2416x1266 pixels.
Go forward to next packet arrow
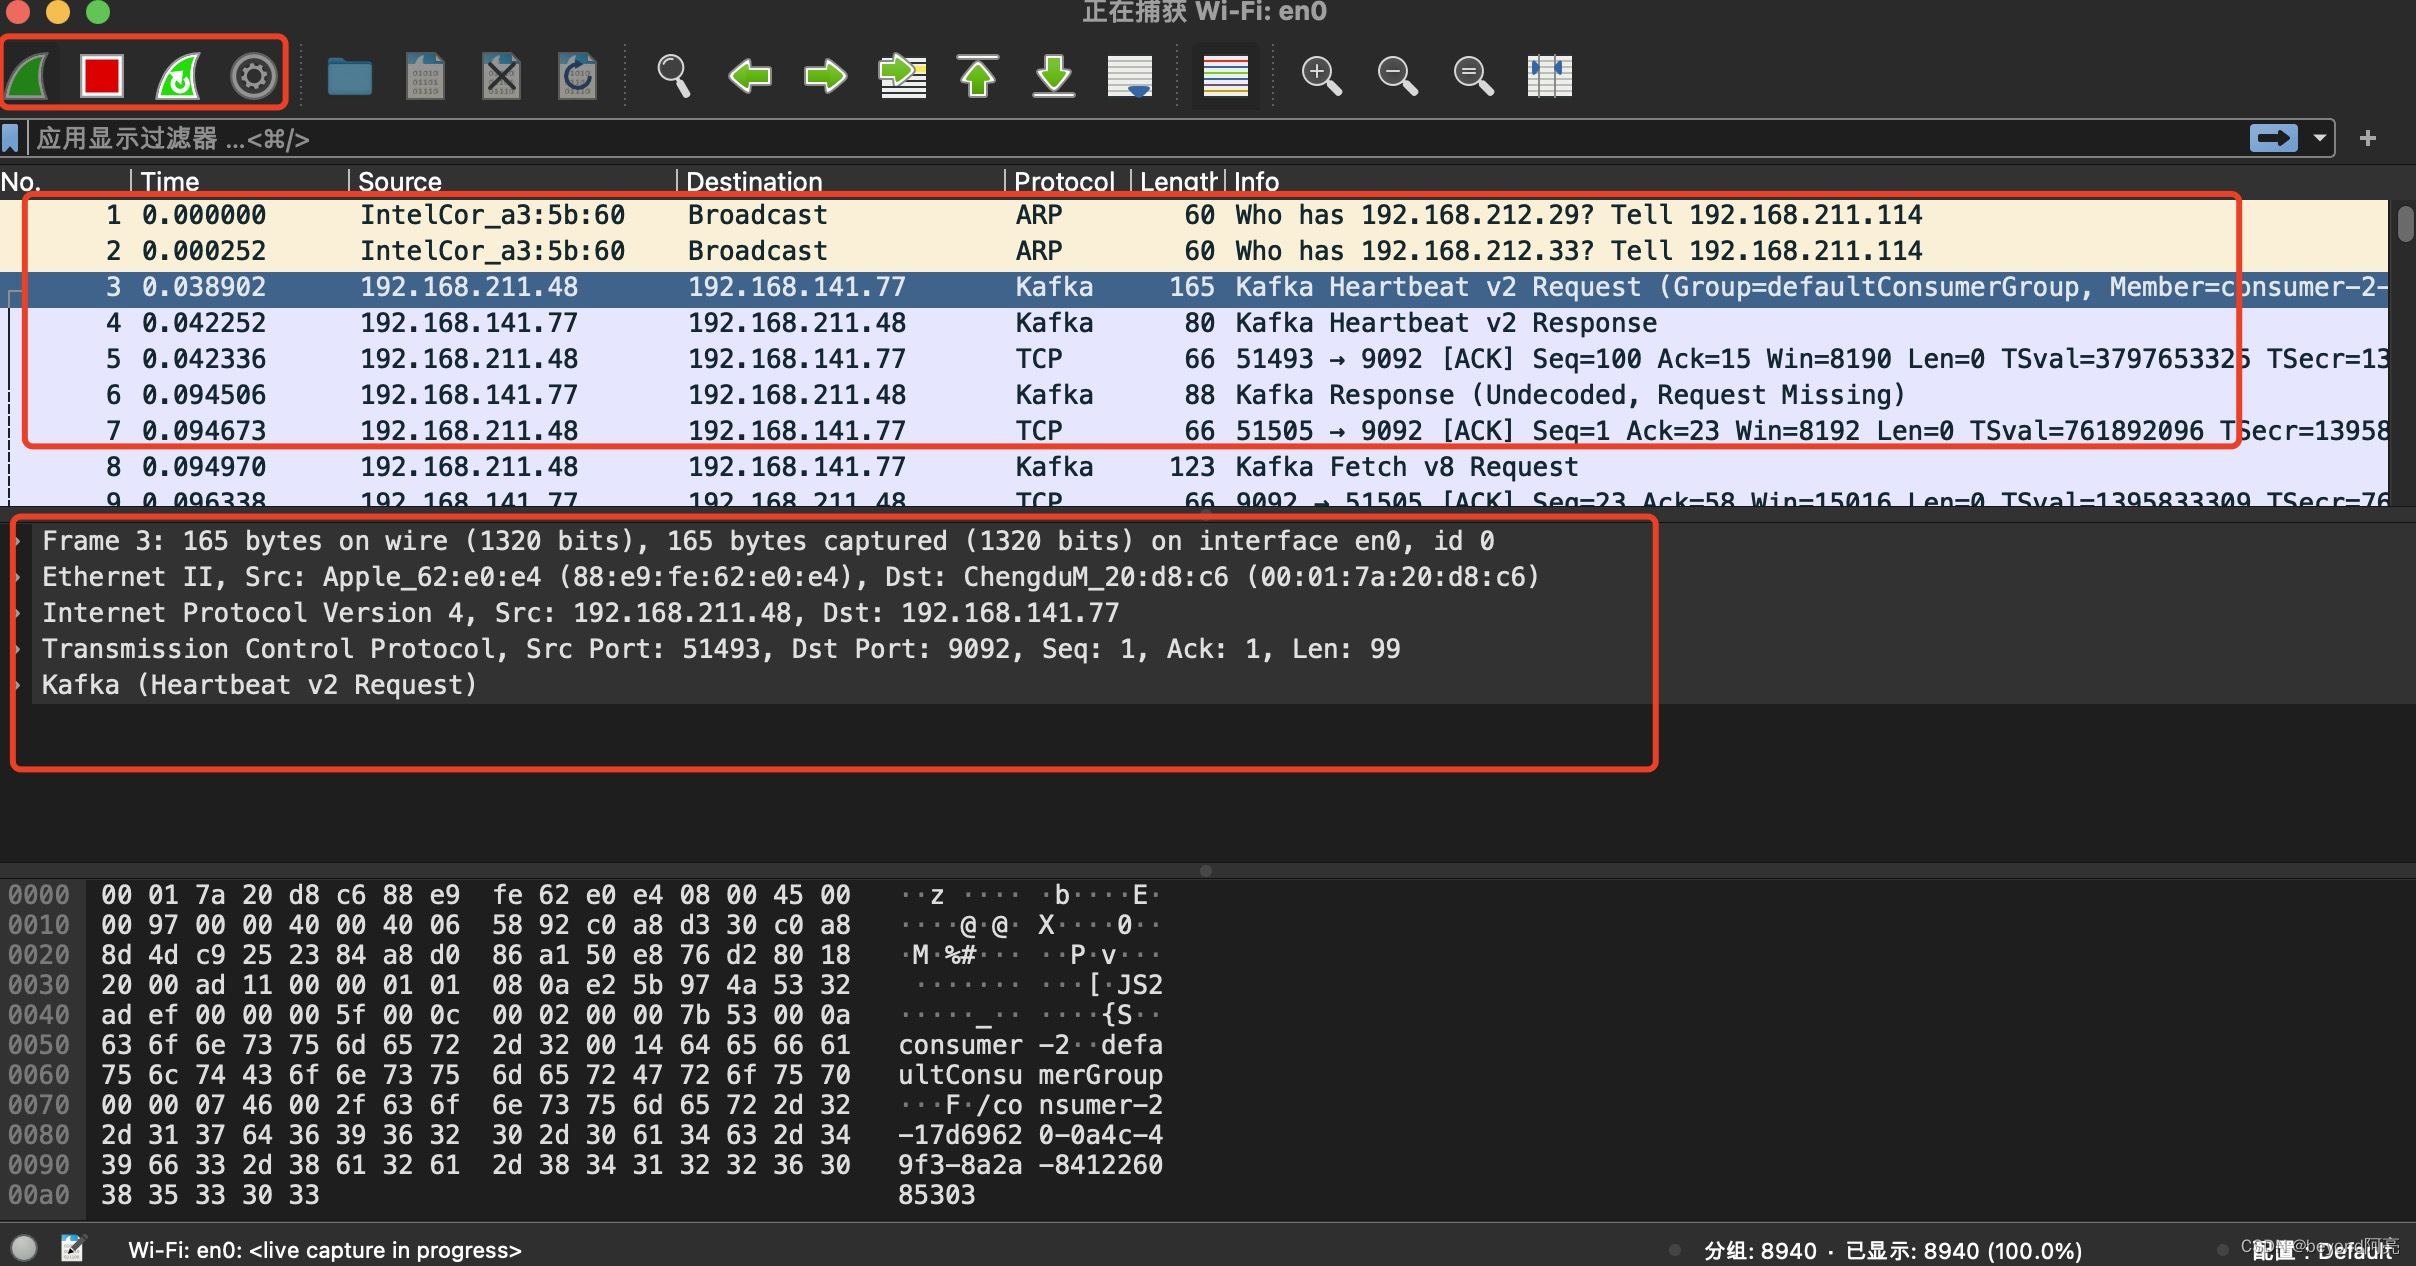[826, 76]
